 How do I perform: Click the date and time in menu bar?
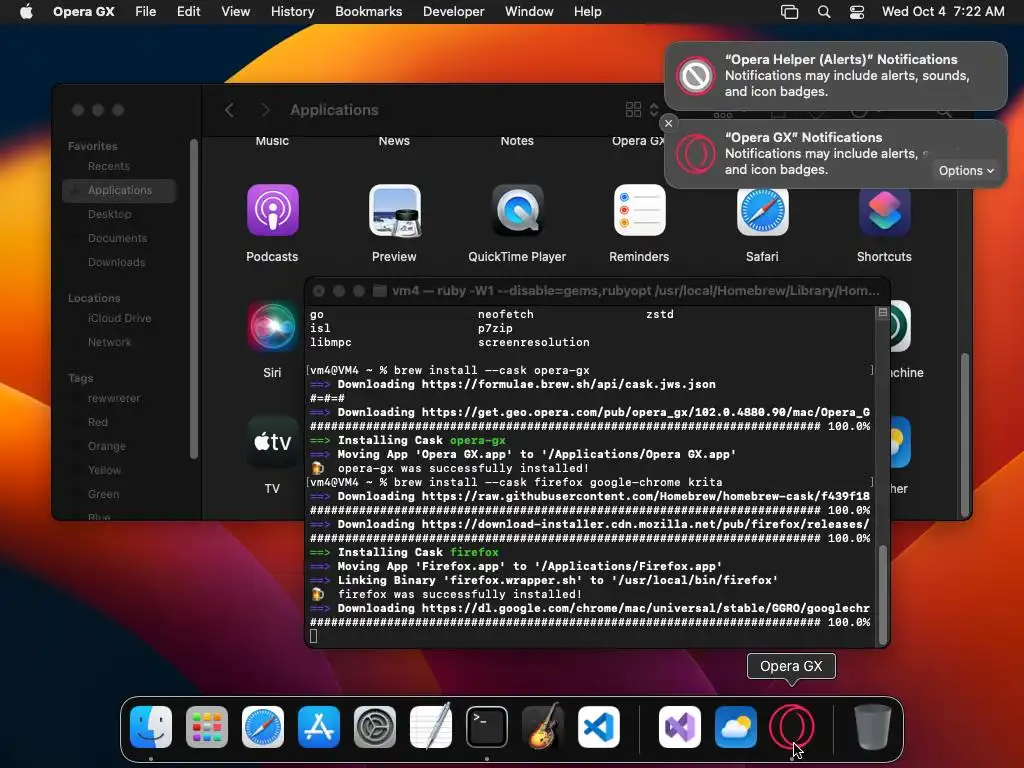(x=943, y=12)
